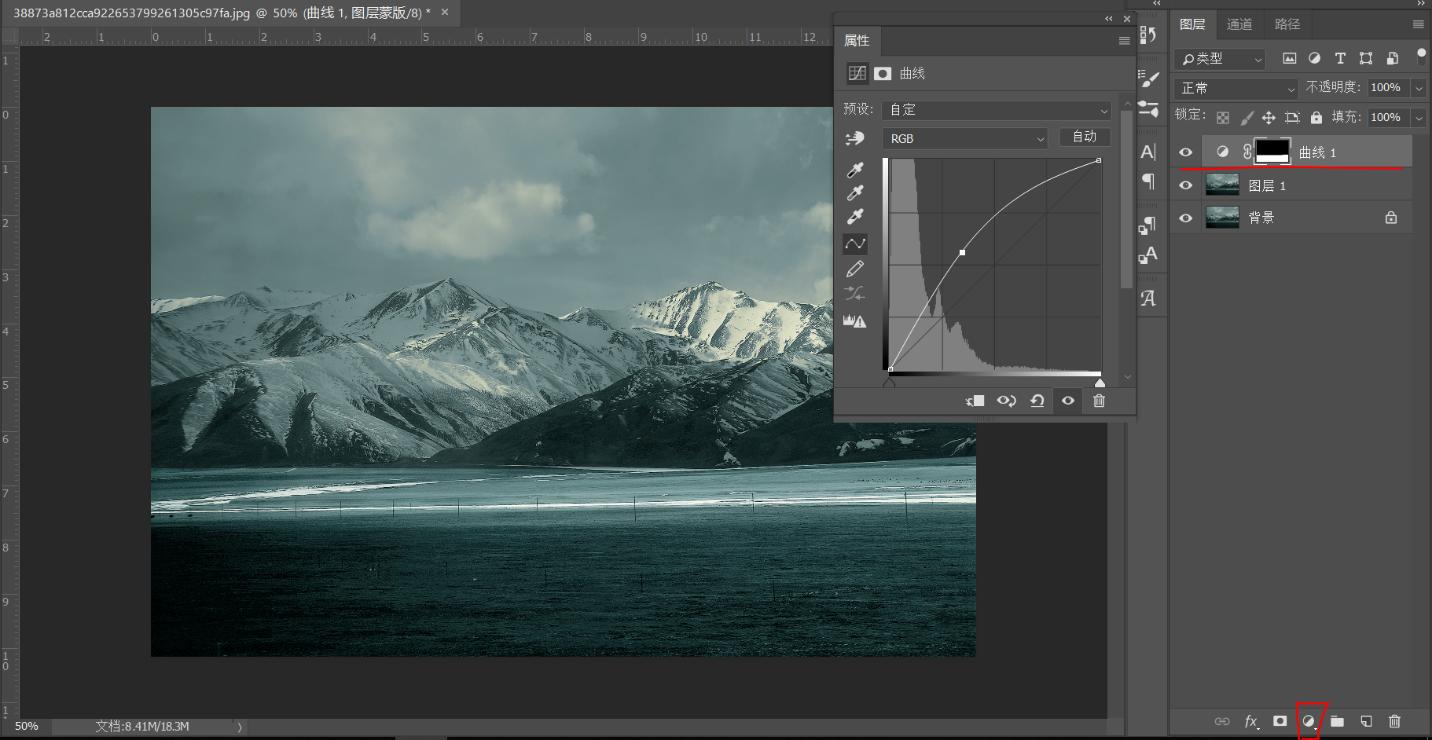Select the on-image adjustment (targeted) tool
This screenshot has width=1432, height=740.
[x=855, y=137]
